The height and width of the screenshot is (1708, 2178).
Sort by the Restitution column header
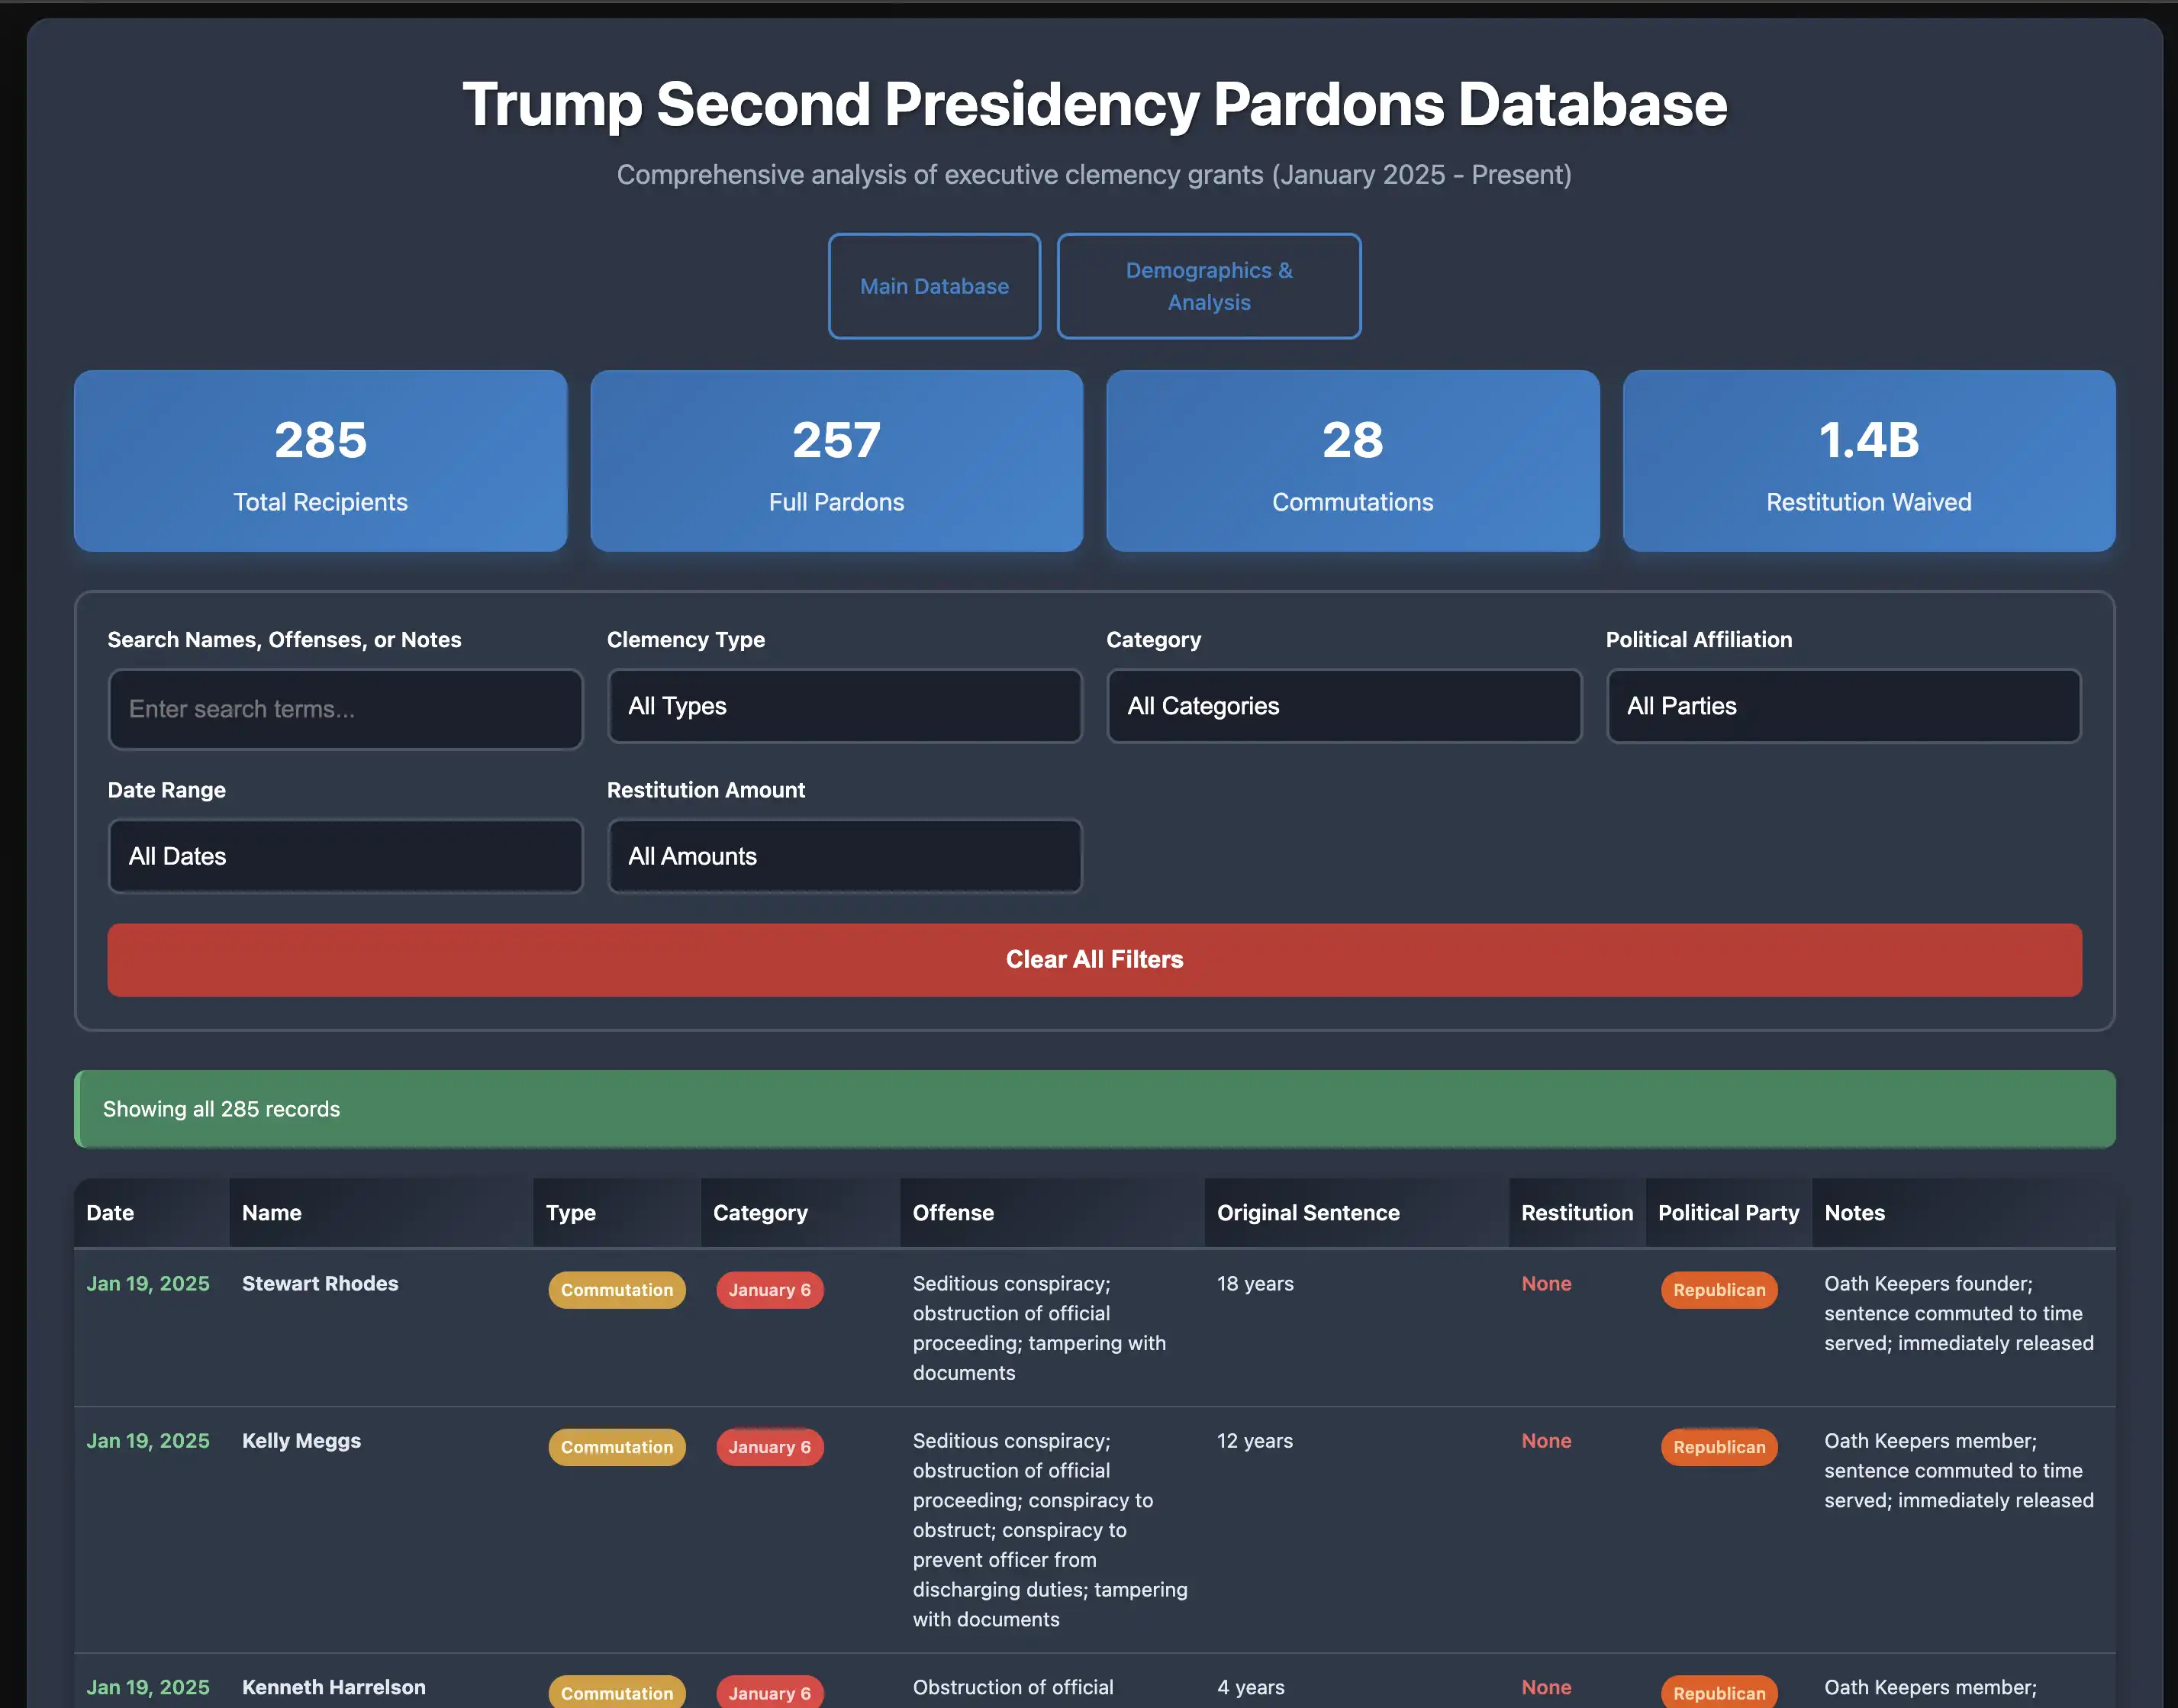1577,1213
